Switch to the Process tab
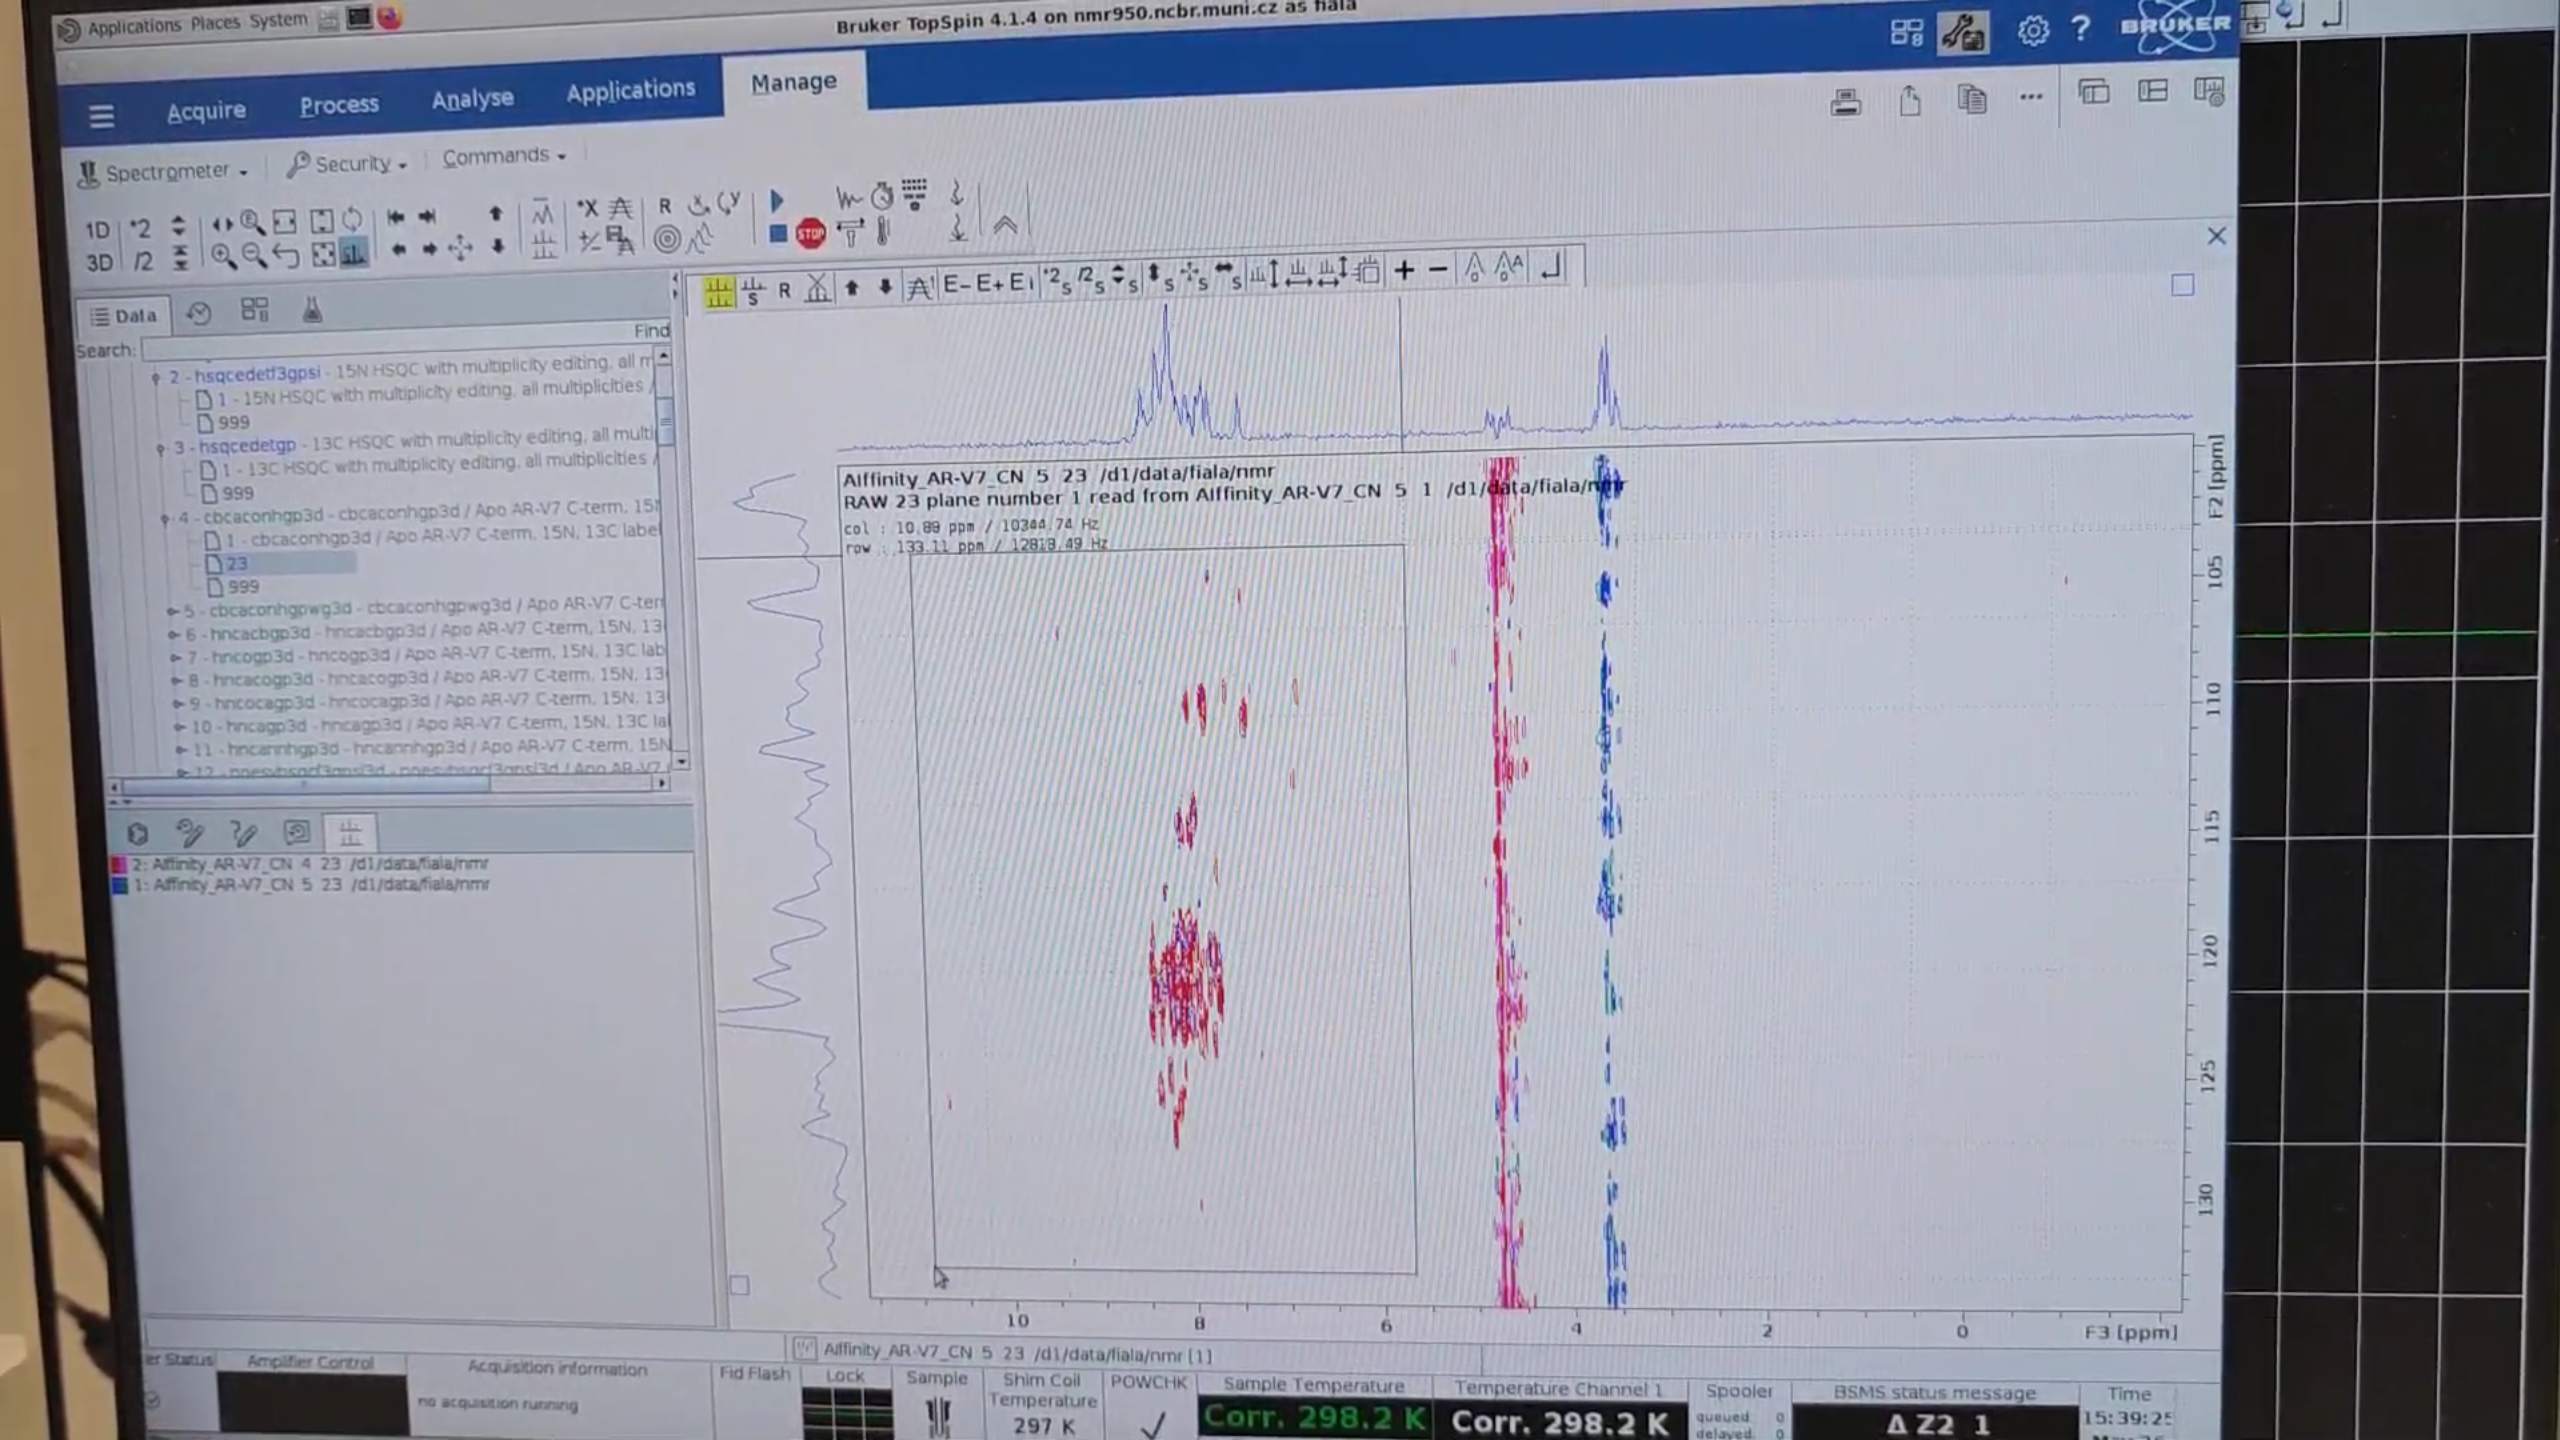 339,105
